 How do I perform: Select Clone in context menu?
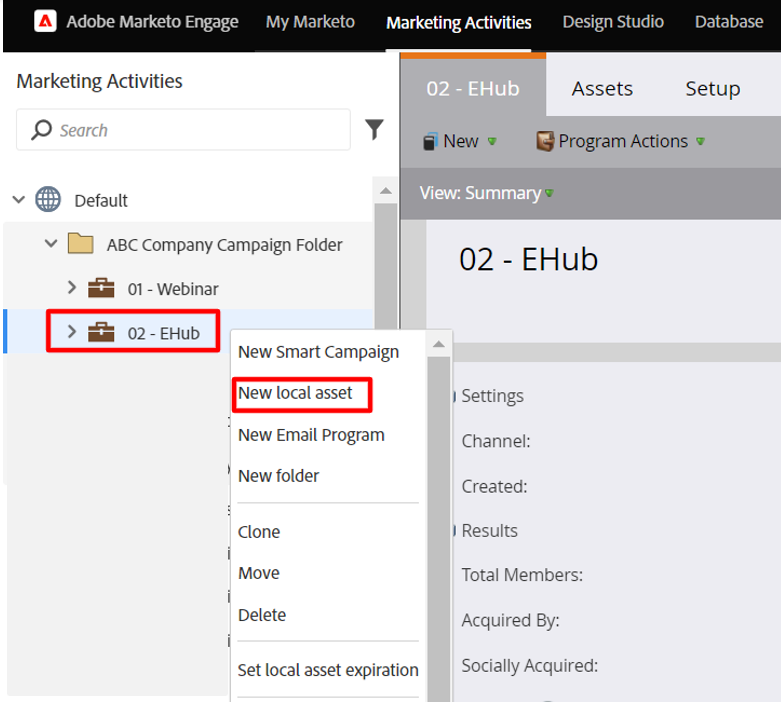259,532
